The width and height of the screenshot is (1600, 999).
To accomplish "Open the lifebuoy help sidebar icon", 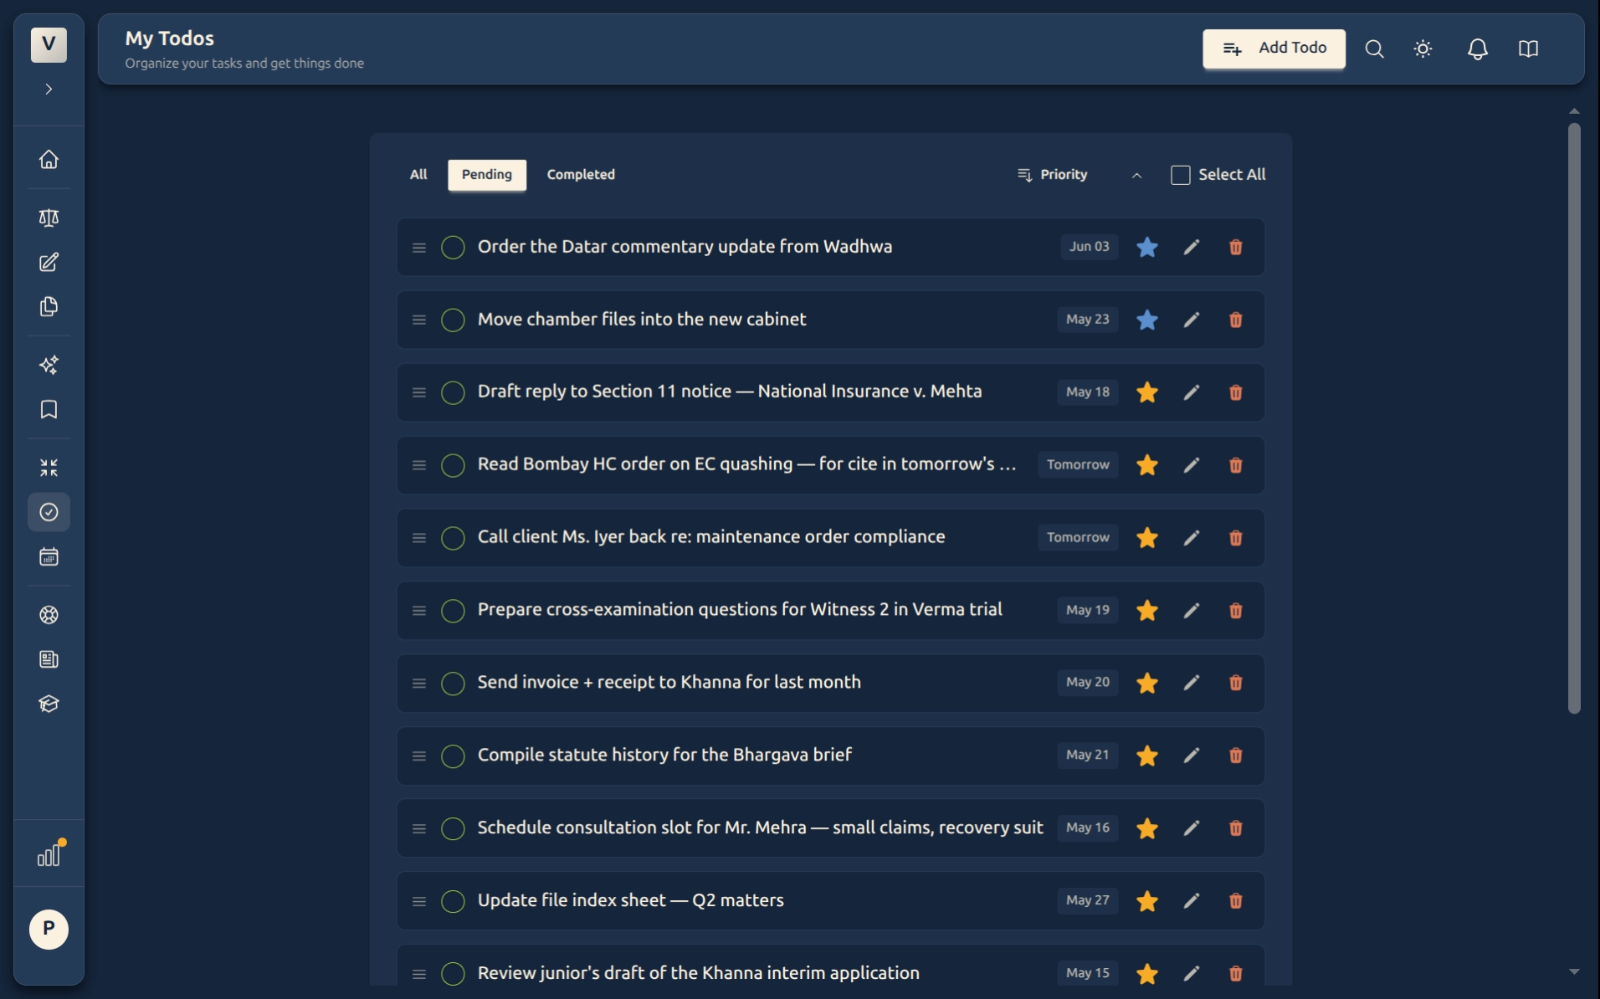I will tap(48, 615).
